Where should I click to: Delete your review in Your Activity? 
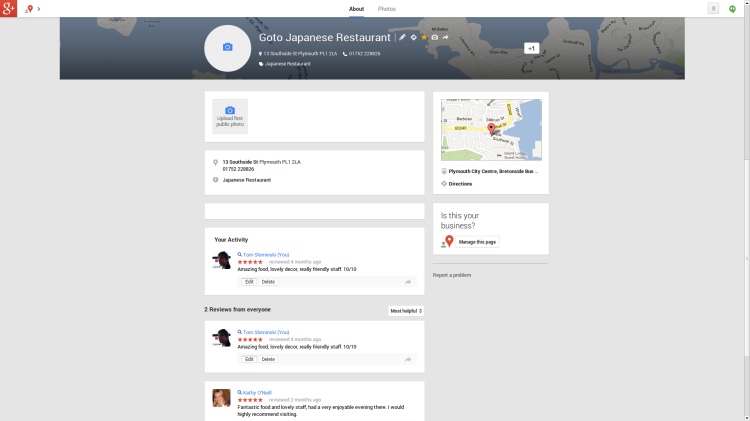coord(268,282)
